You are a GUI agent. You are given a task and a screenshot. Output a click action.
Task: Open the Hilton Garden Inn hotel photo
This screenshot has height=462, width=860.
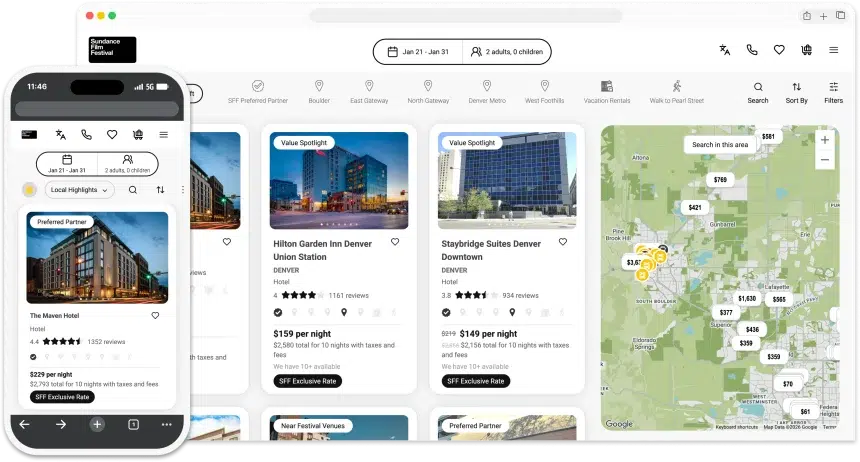click(339, 181)
